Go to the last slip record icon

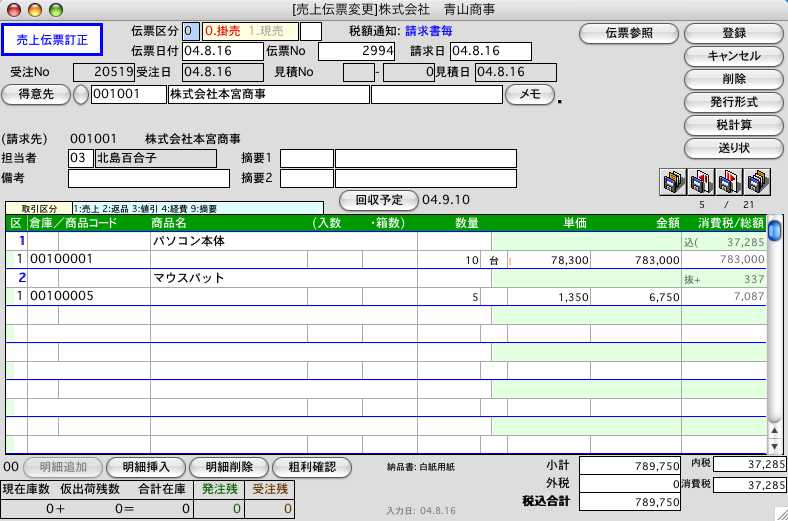click(757, 181)
